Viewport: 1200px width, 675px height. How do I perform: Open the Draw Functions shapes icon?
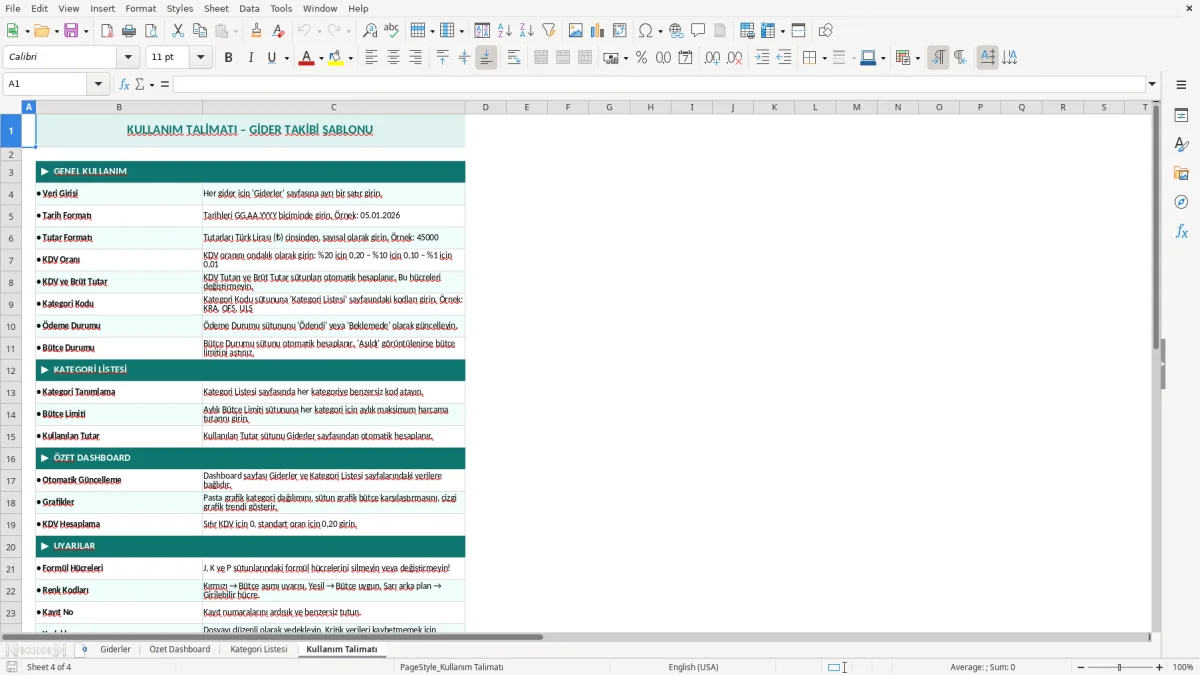(826, 31)
